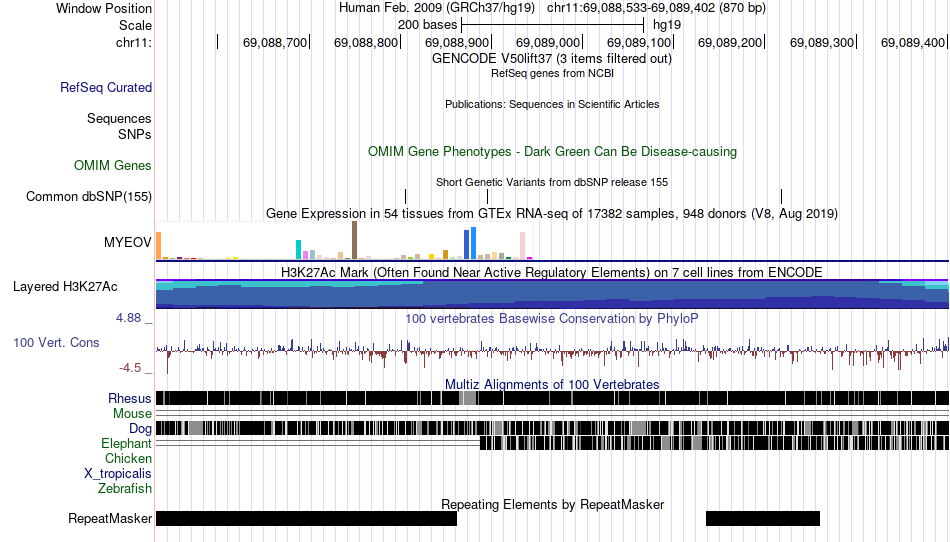The width and height of the screenshot is (950, 542).
Task: Open the OMIM Genes track label
Action: click(x=112, y=165)
